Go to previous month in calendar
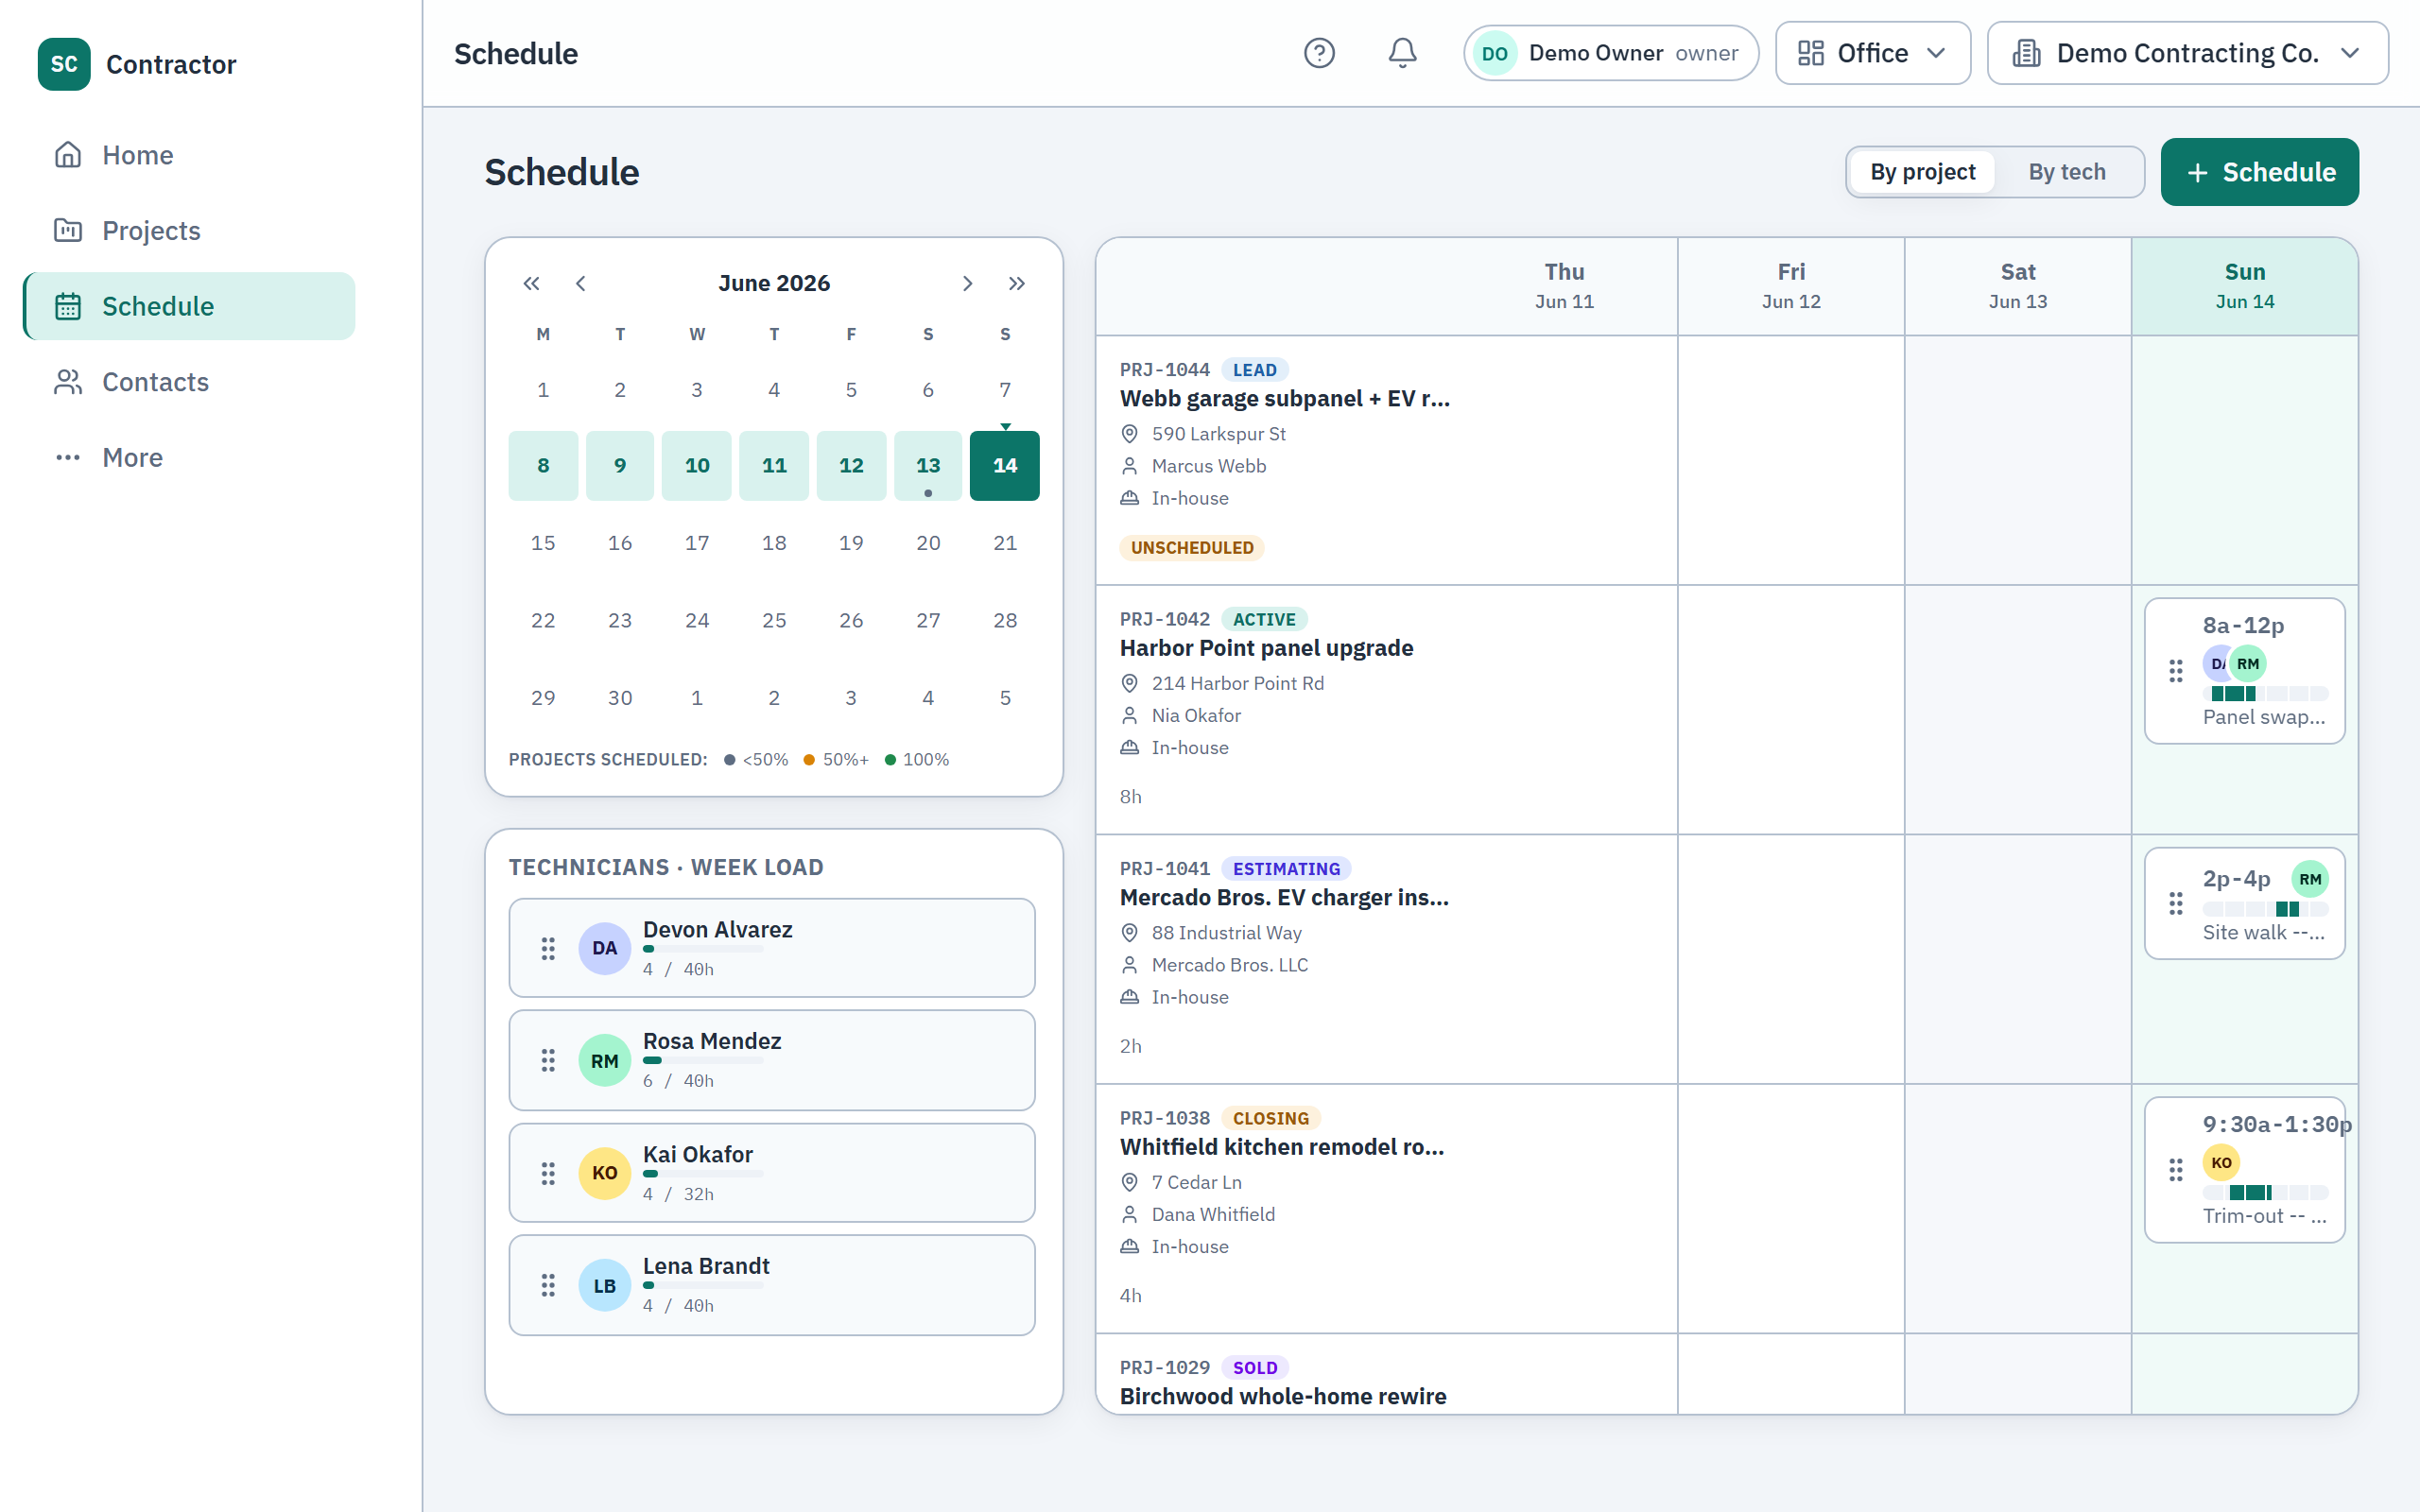 (580, 283)
